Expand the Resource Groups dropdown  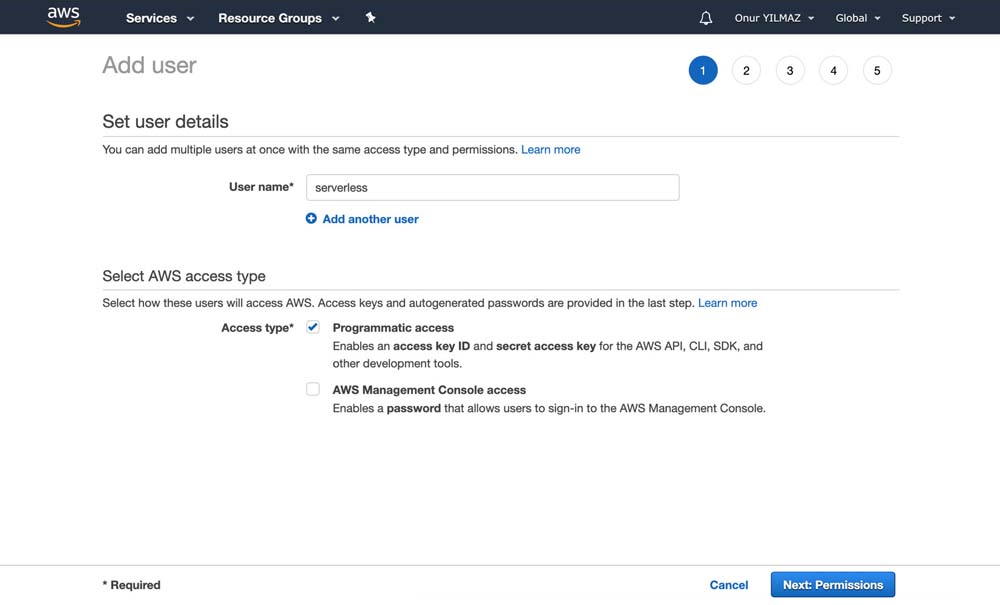[278, 18]
